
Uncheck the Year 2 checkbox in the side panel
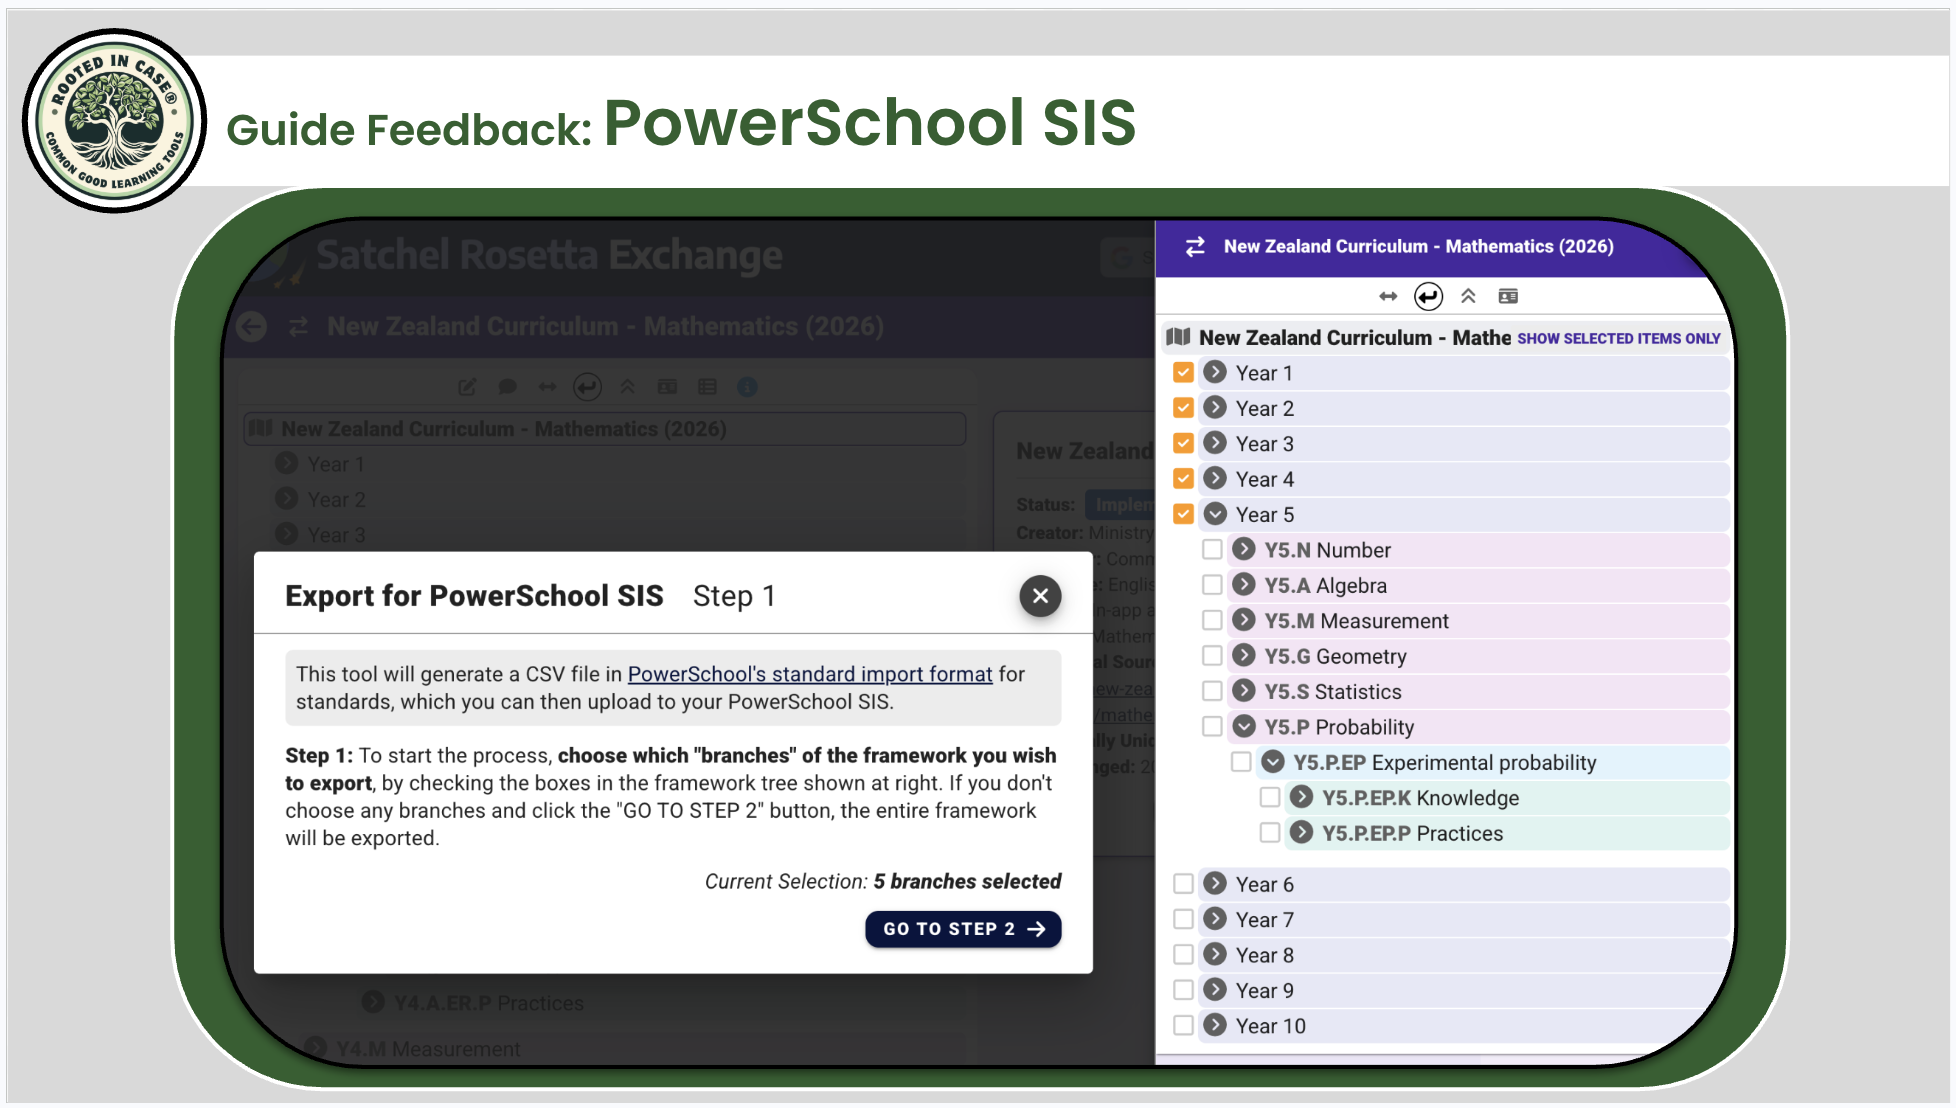point(1183,408)
